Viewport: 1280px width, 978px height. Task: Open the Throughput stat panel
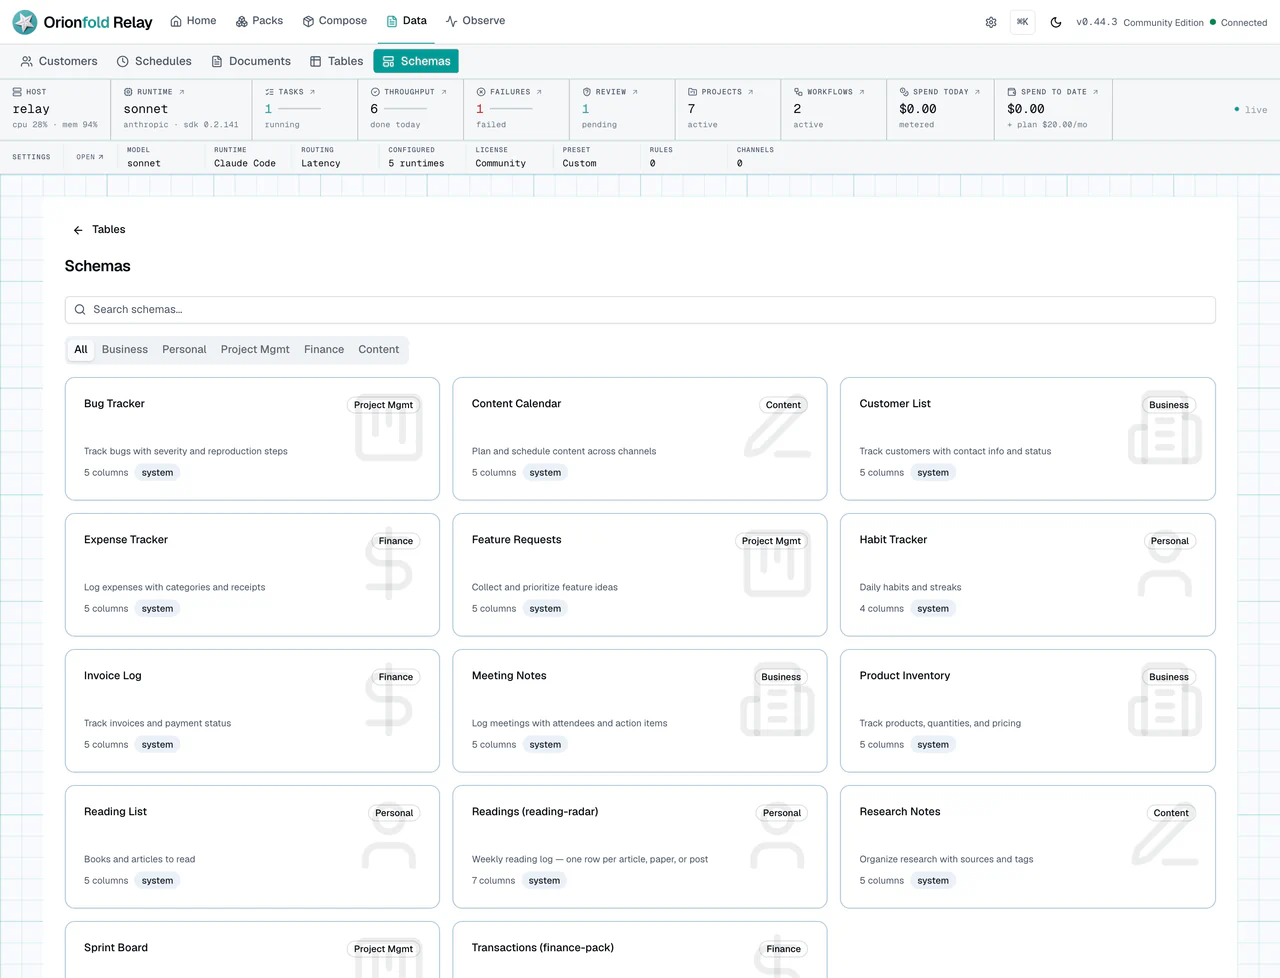pos(410,109)
